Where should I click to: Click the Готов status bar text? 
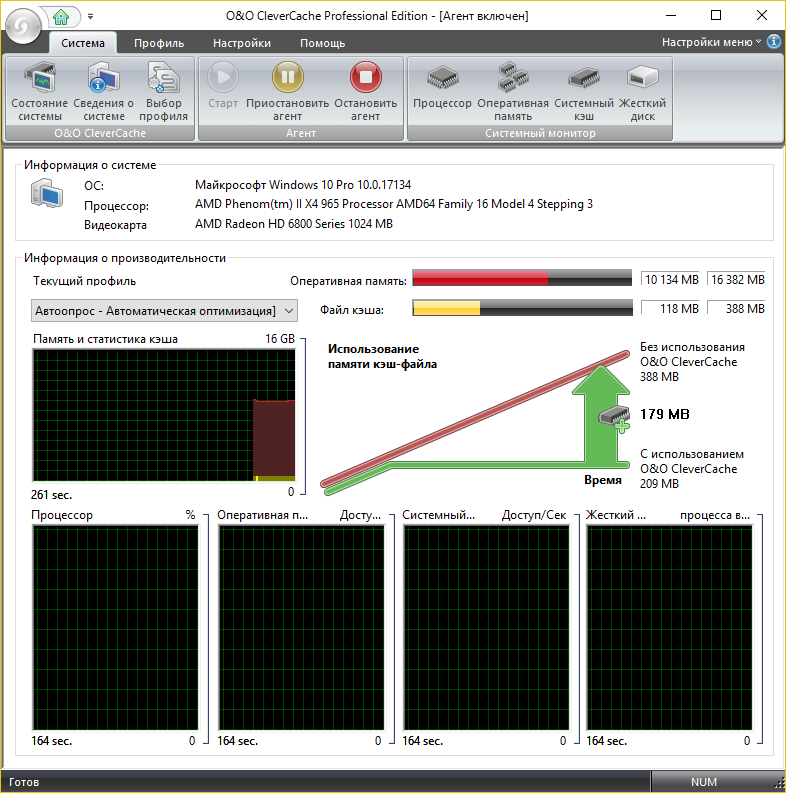[24, 782]
